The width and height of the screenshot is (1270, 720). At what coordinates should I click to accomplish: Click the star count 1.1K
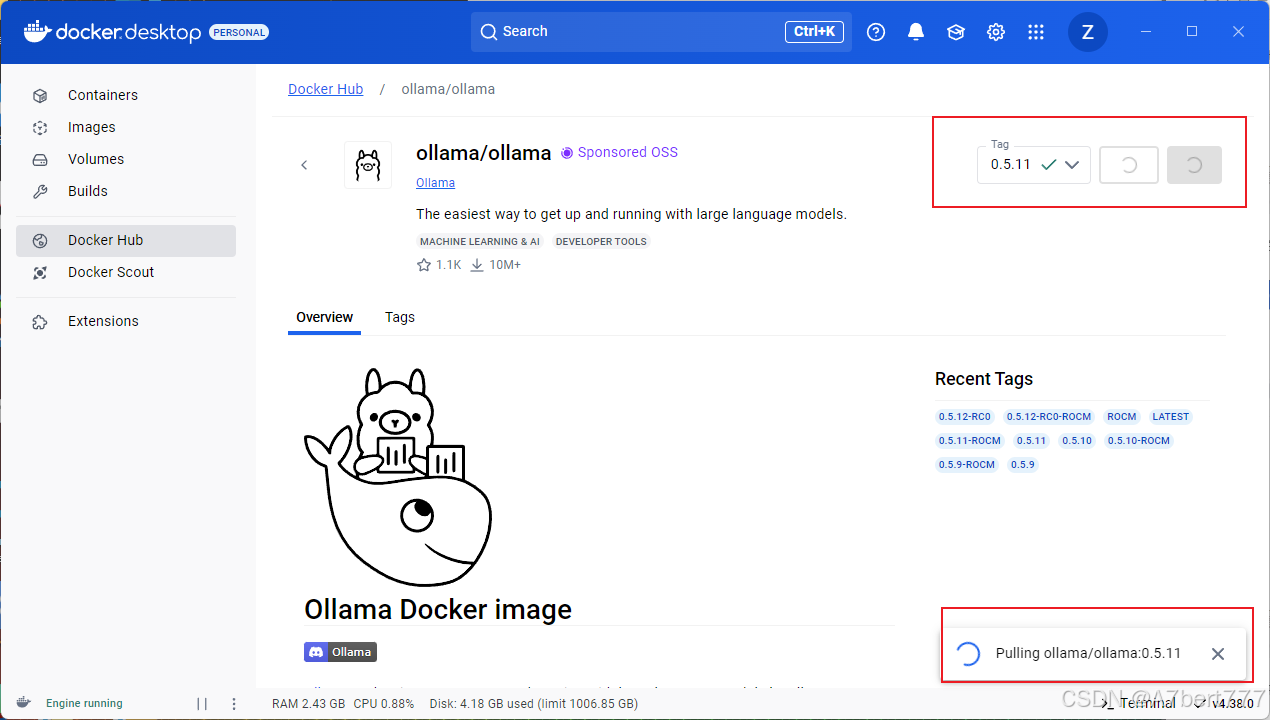pos(439,265)
